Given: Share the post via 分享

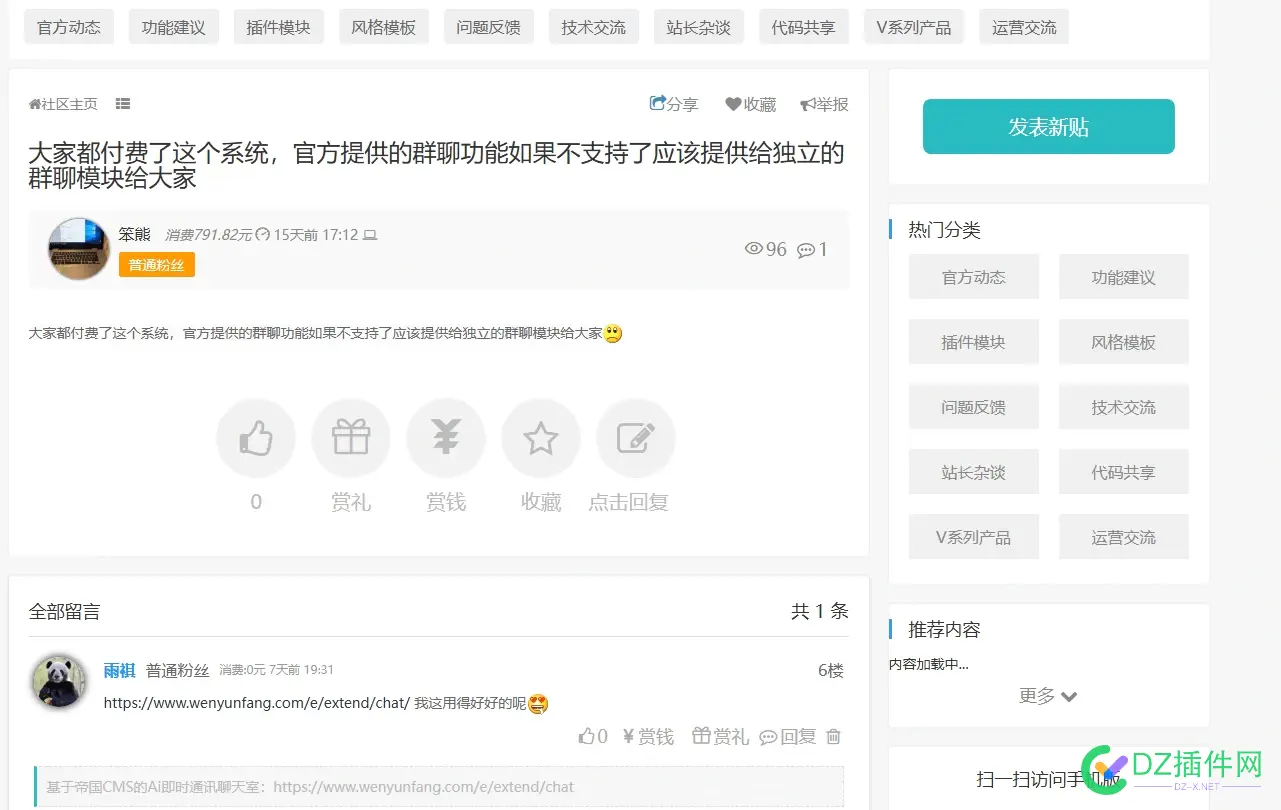Looking at the screenshot, I should [674, 104].
